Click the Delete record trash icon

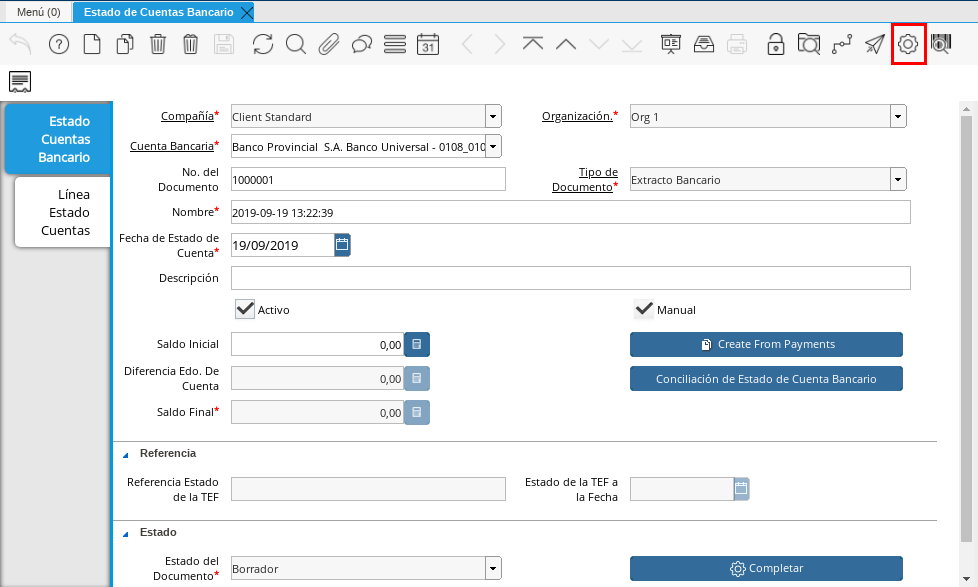158,44
